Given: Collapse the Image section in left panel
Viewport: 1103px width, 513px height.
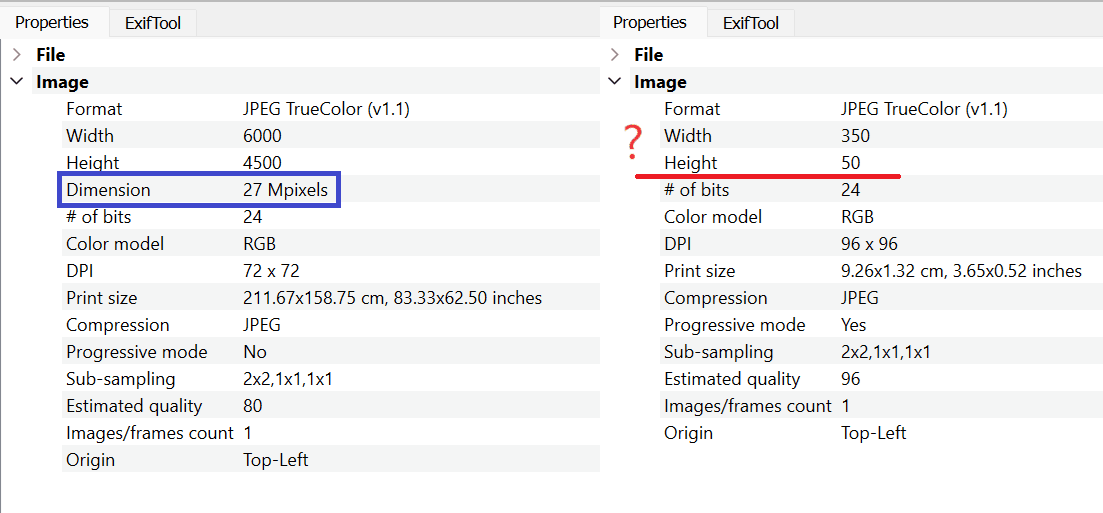Looking at the screenshot, I should coord(17,82).
